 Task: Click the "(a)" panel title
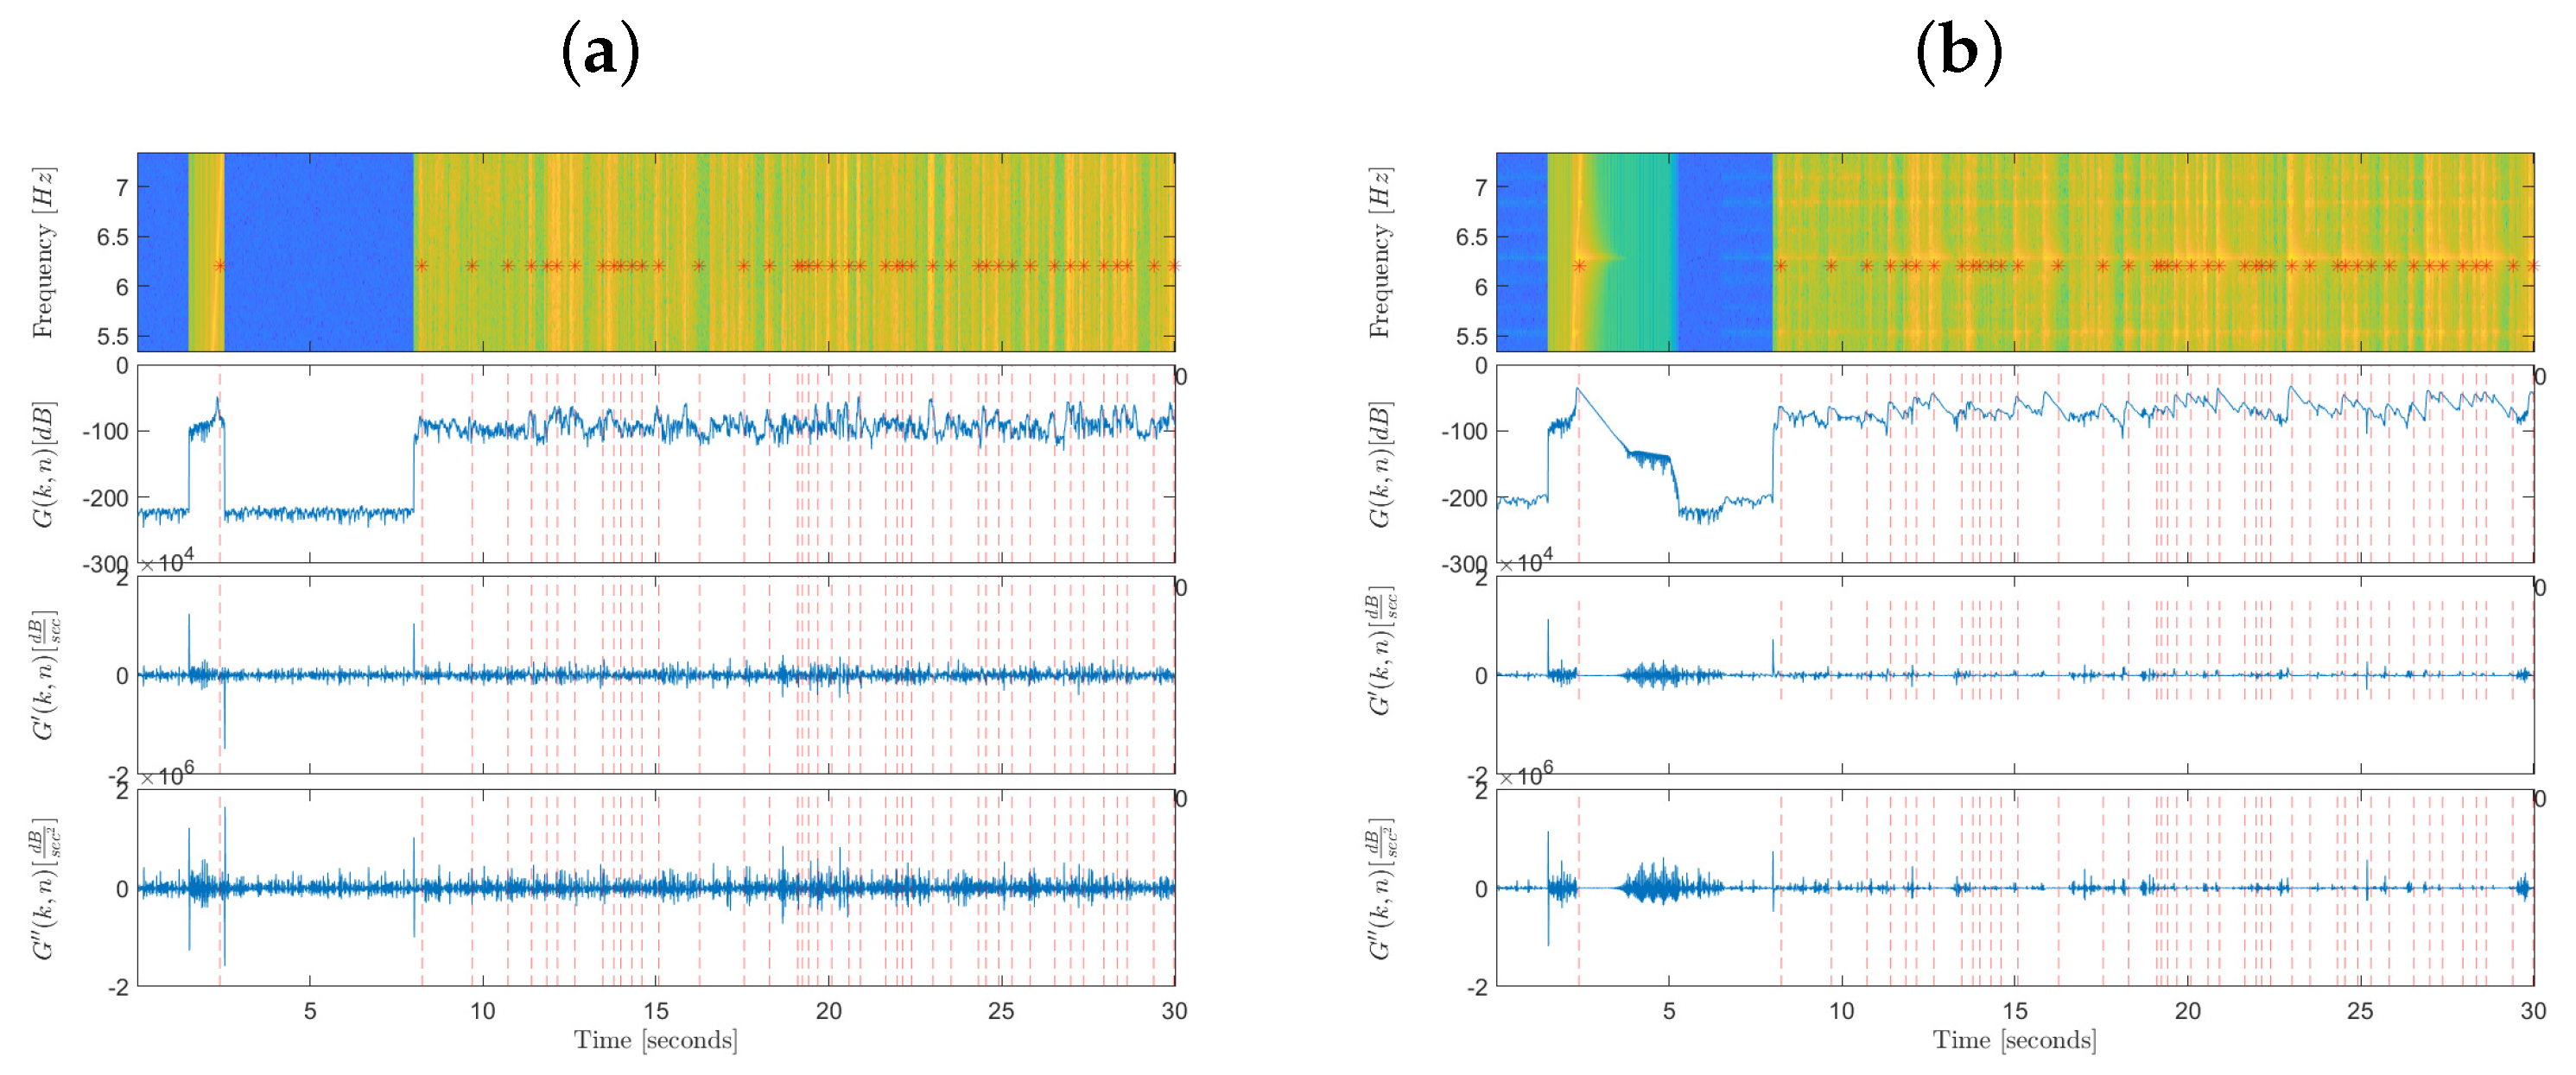coord(600,52)
